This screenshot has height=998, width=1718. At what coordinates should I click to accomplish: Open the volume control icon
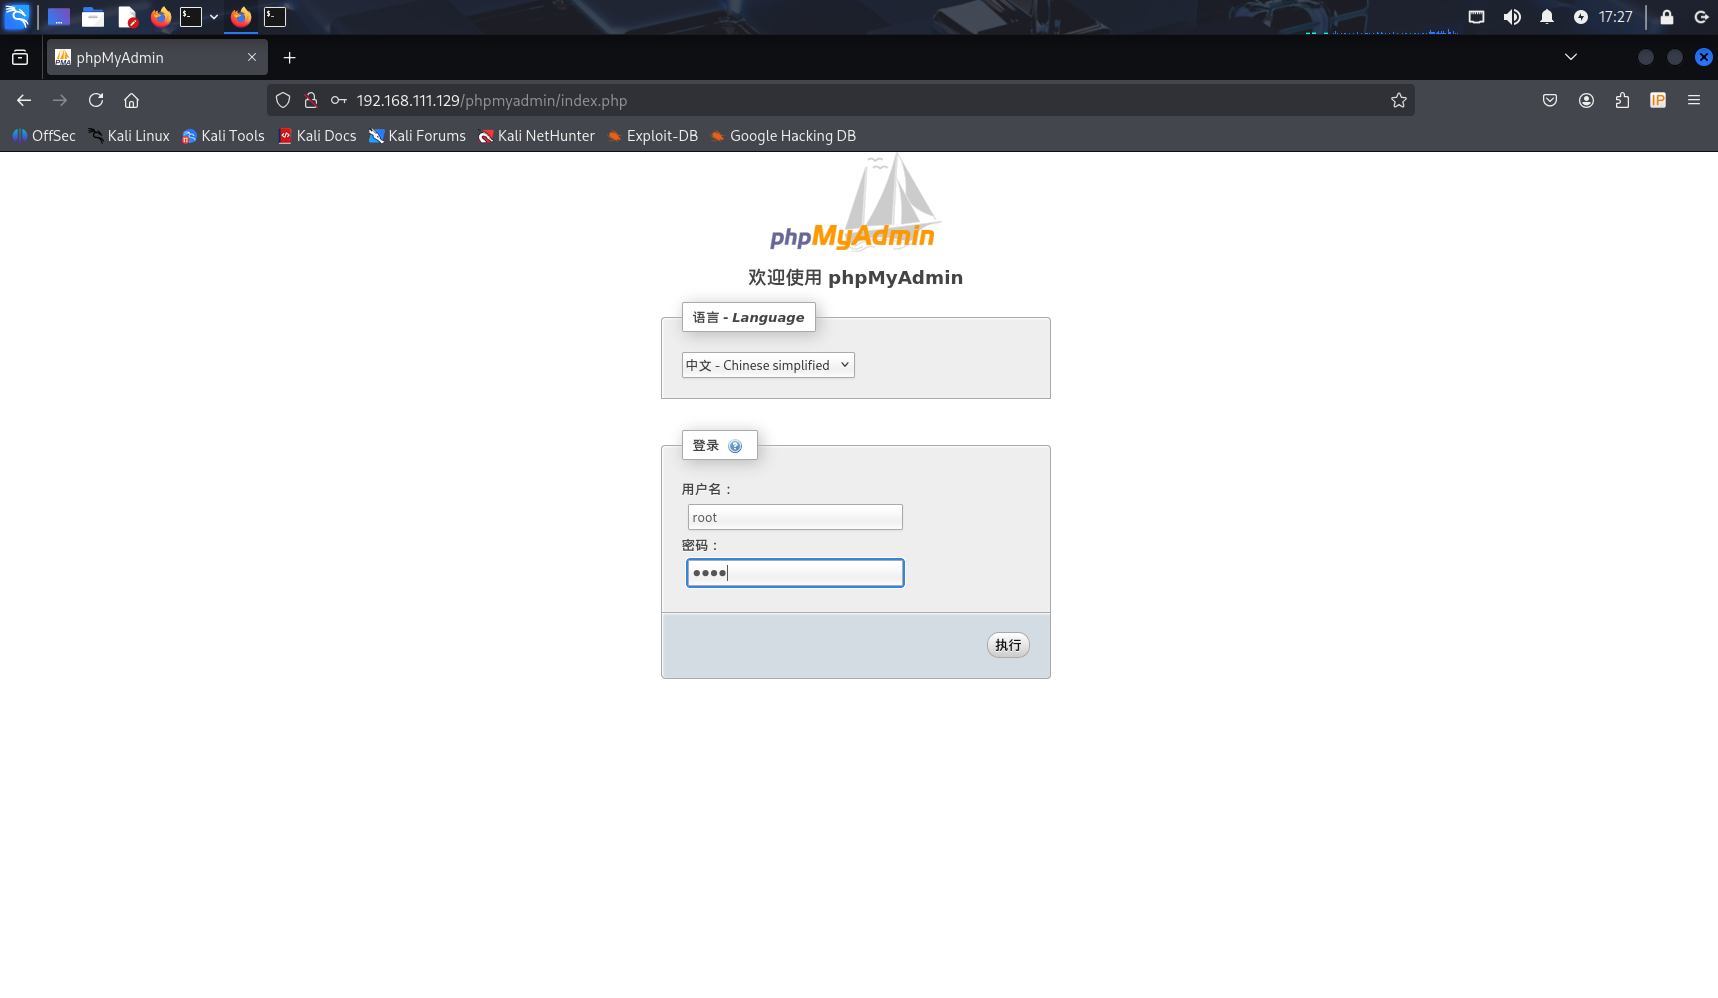1512,17
